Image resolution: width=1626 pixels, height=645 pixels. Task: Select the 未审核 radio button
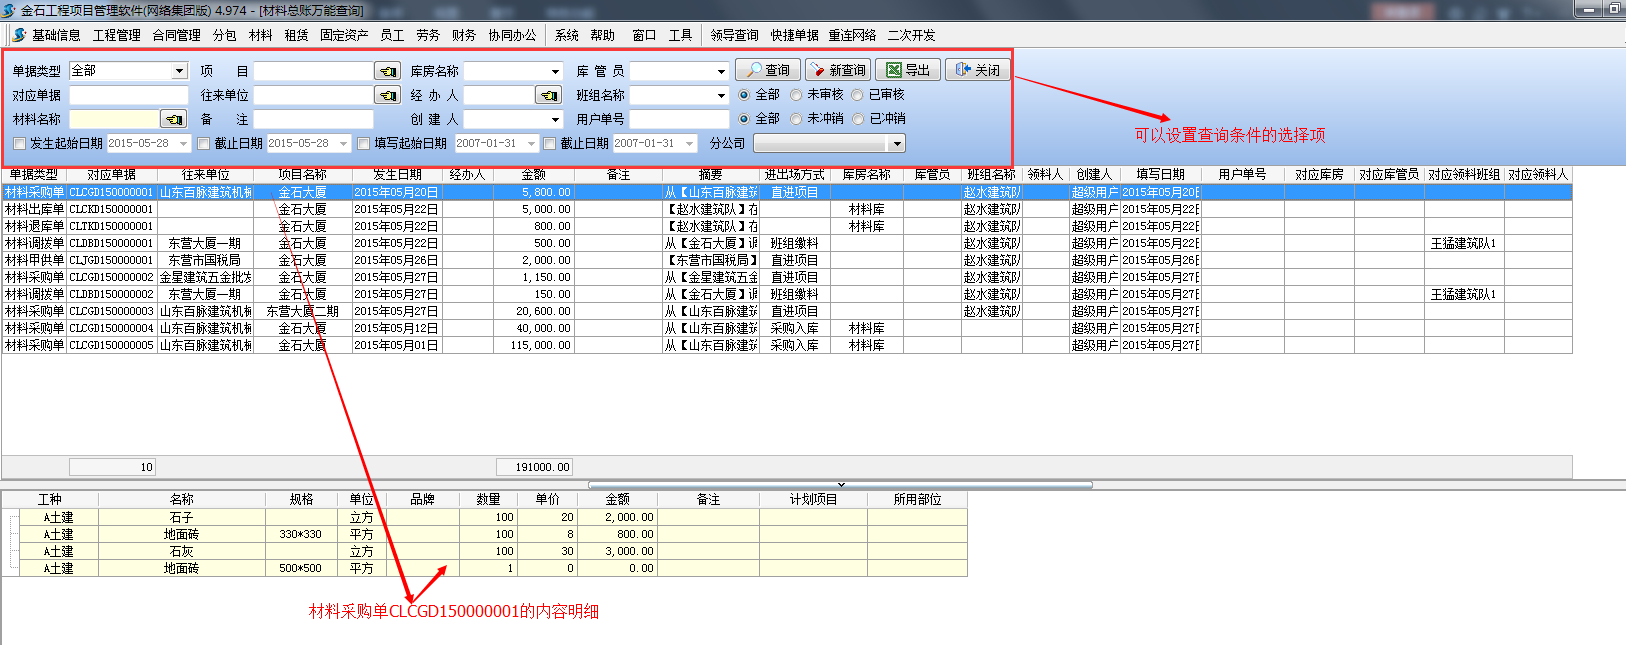click(796, 95)
